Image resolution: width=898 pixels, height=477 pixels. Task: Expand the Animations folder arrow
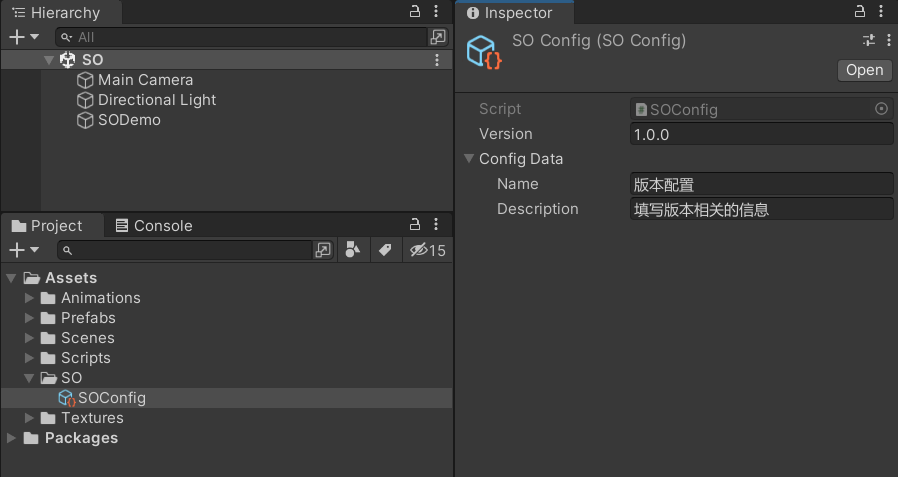(x=29, y=298)
